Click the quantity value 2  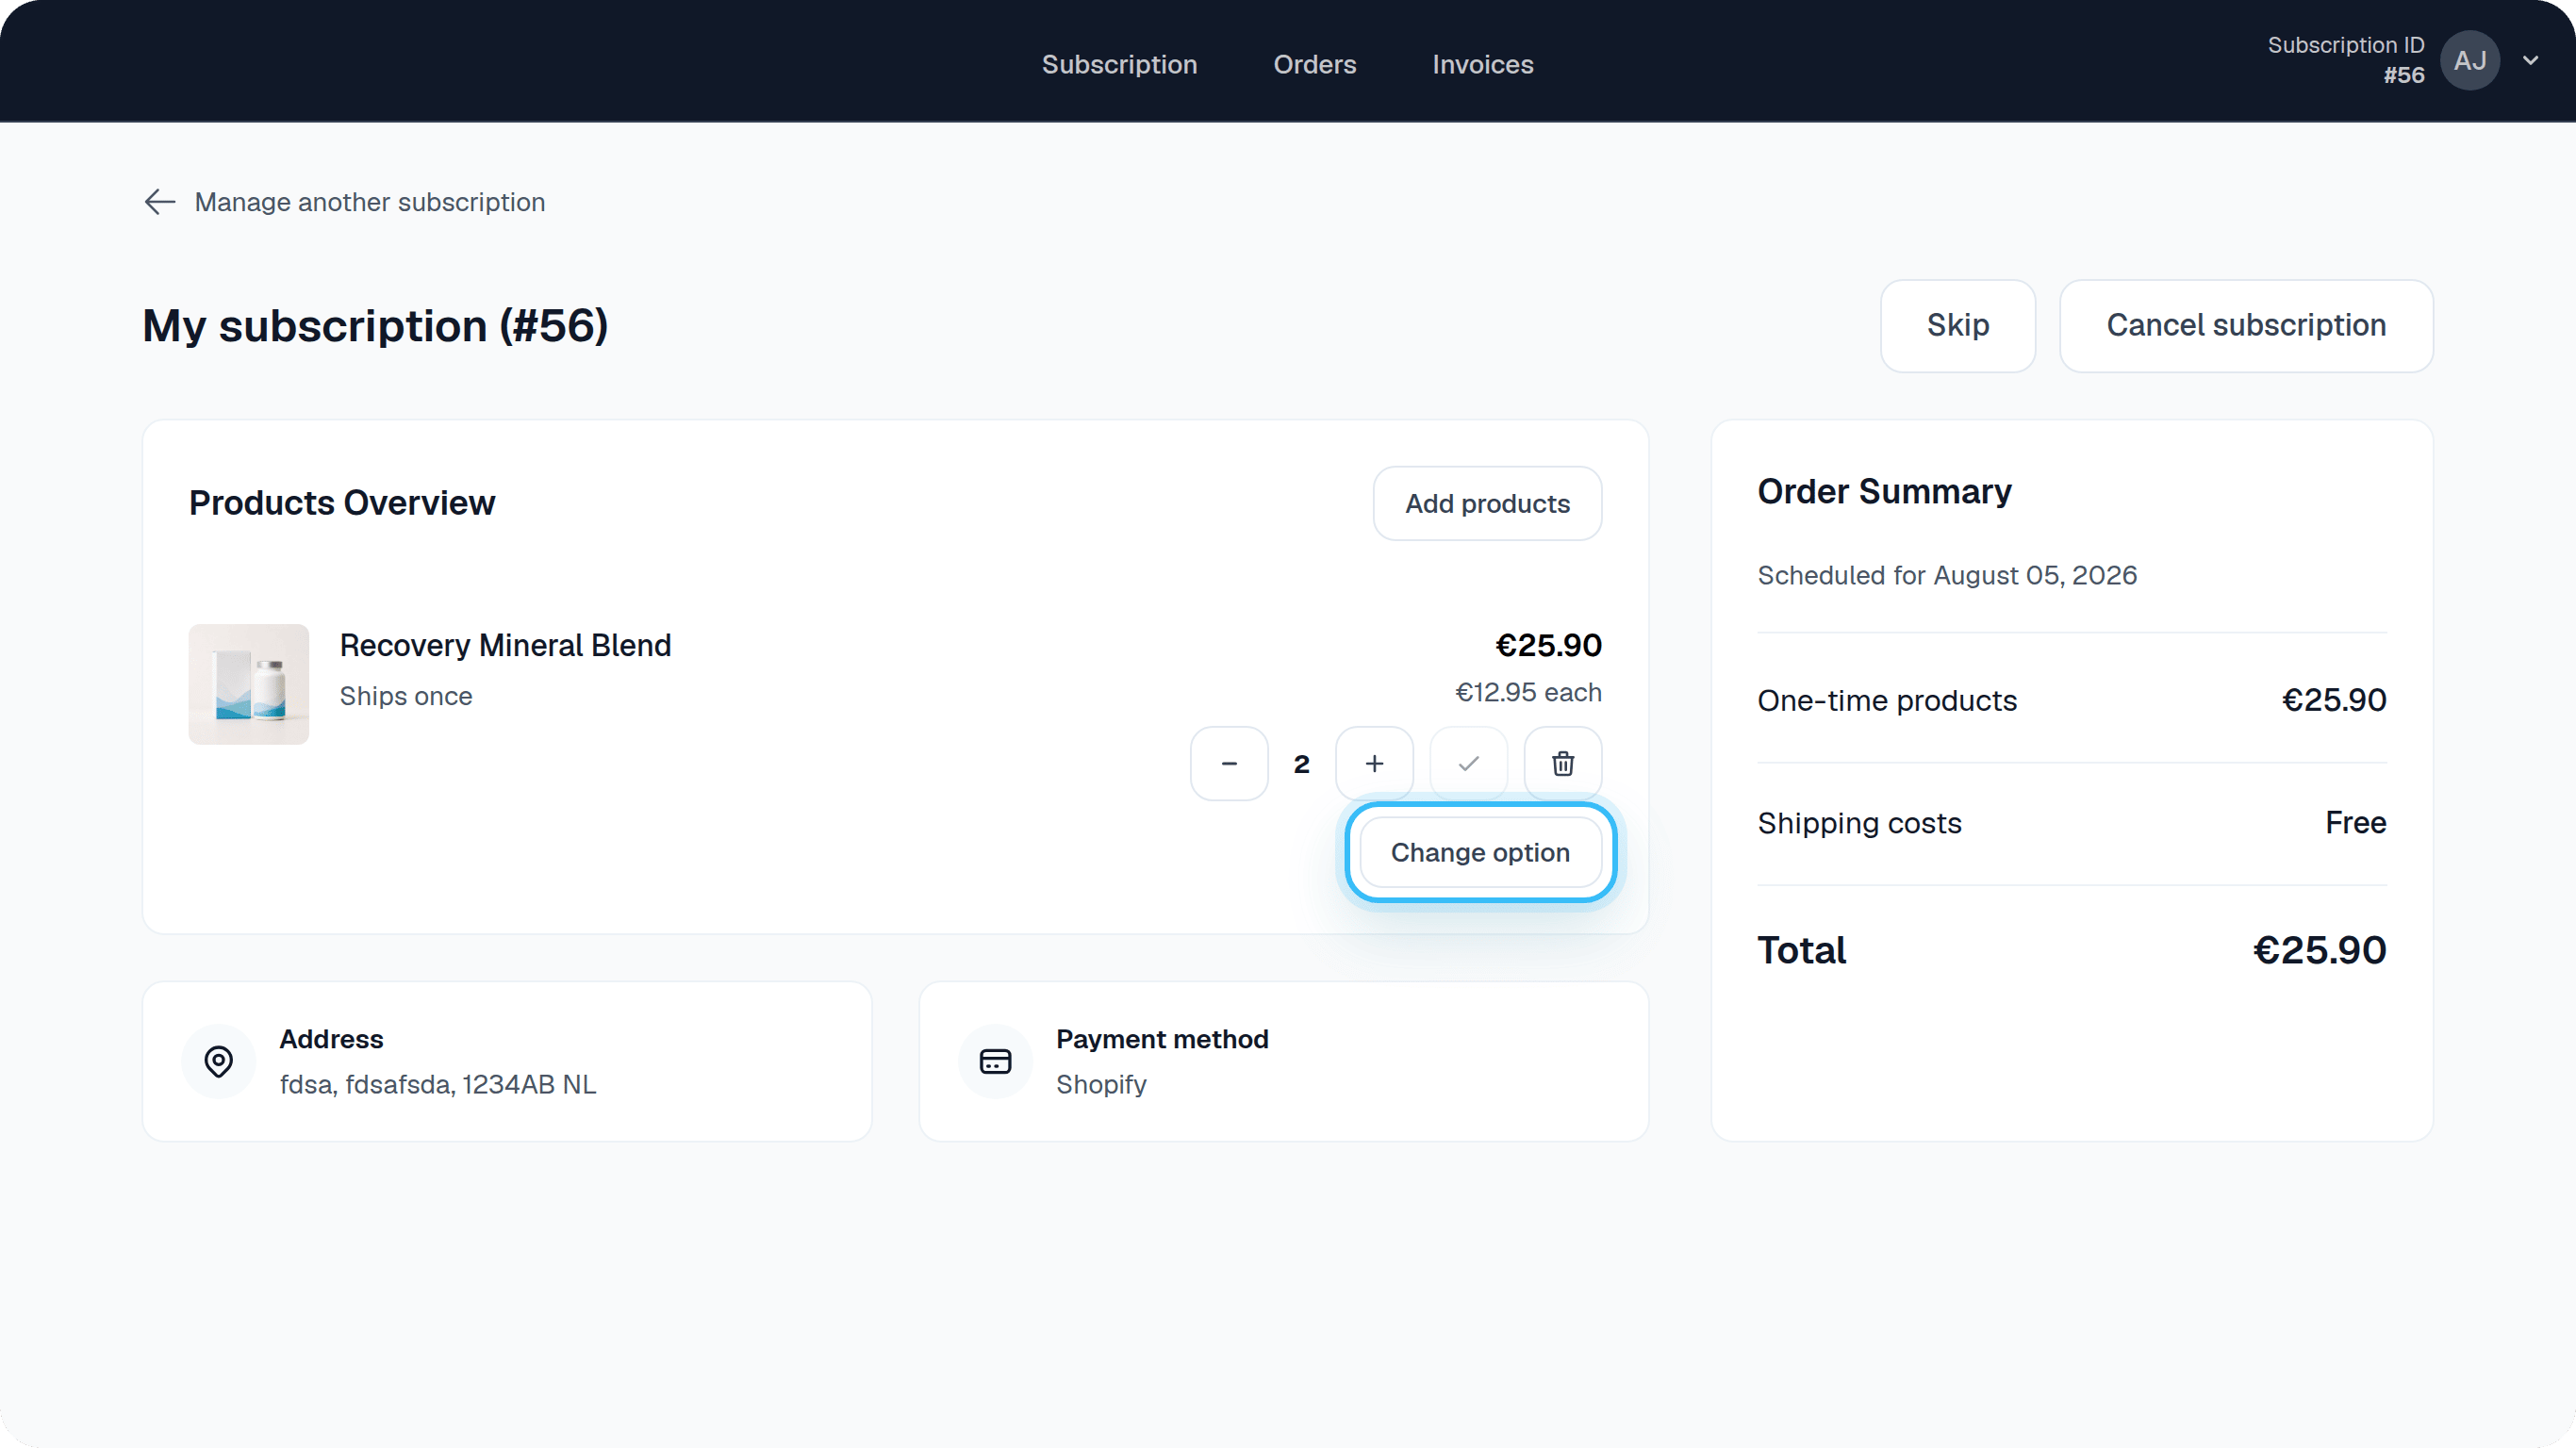pos(1301,764)
